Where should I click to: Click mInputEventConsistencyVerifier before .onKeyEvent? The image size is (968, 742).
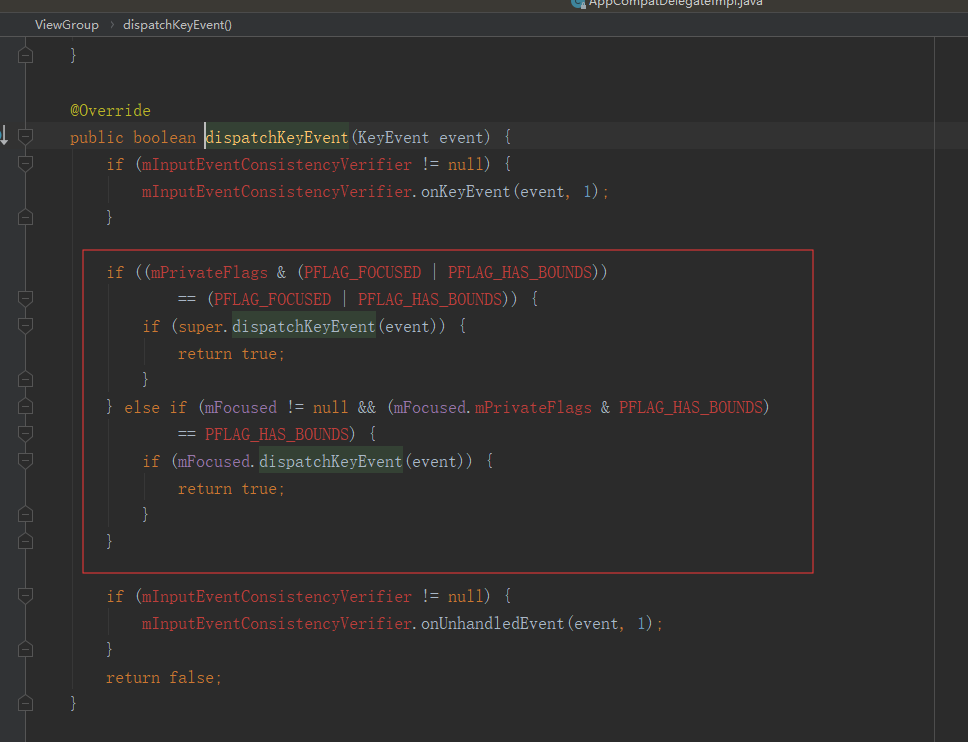277,192
